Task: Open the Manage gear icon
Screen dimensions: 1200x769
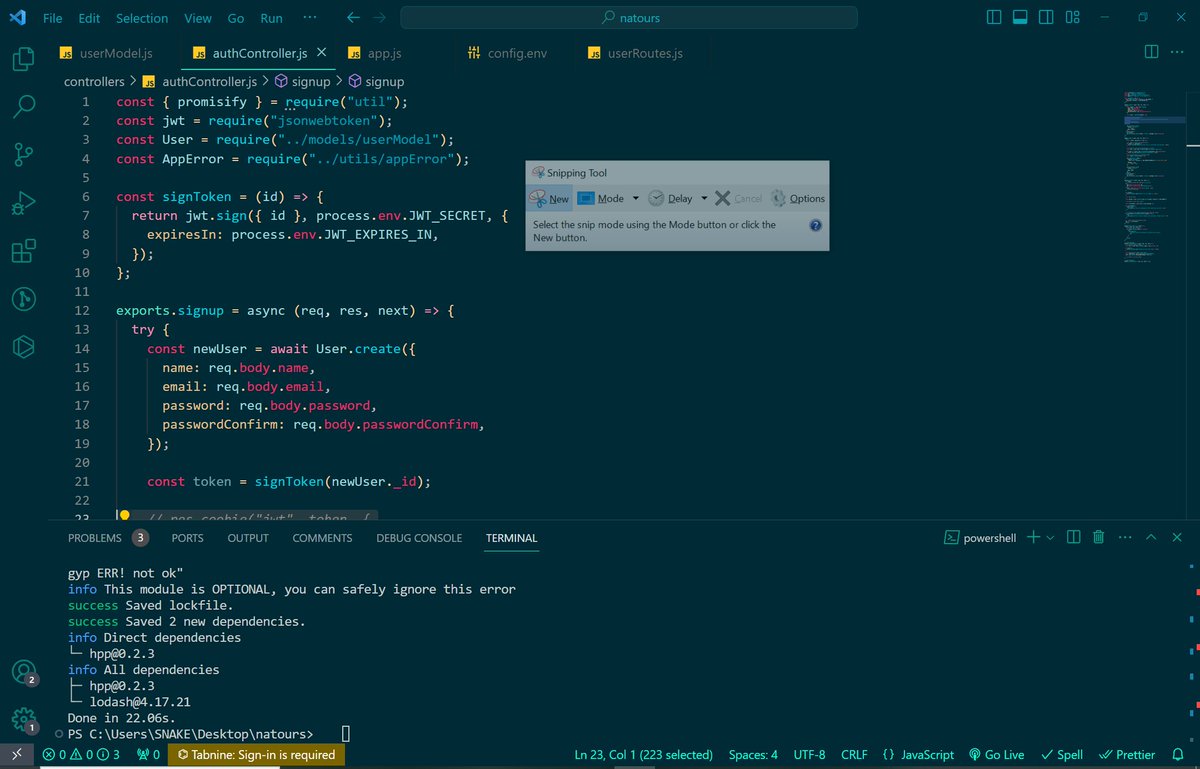Action: pyautogui.click(x=23, y=720)
